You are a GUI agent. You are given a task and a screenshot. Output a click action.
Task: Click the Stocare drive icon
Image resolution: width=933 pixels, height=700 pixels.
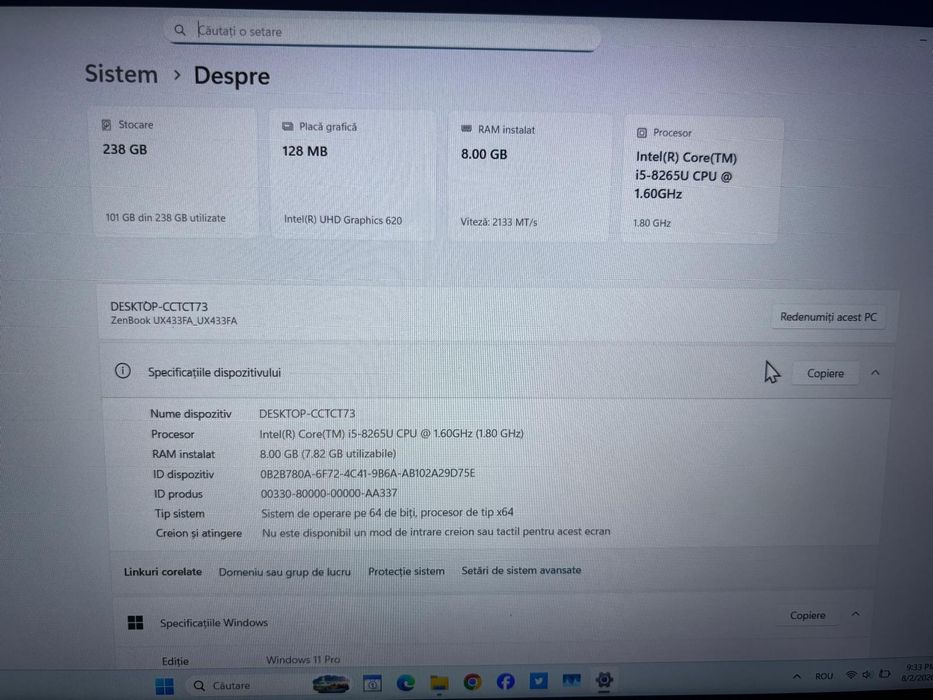click(107, 124)
